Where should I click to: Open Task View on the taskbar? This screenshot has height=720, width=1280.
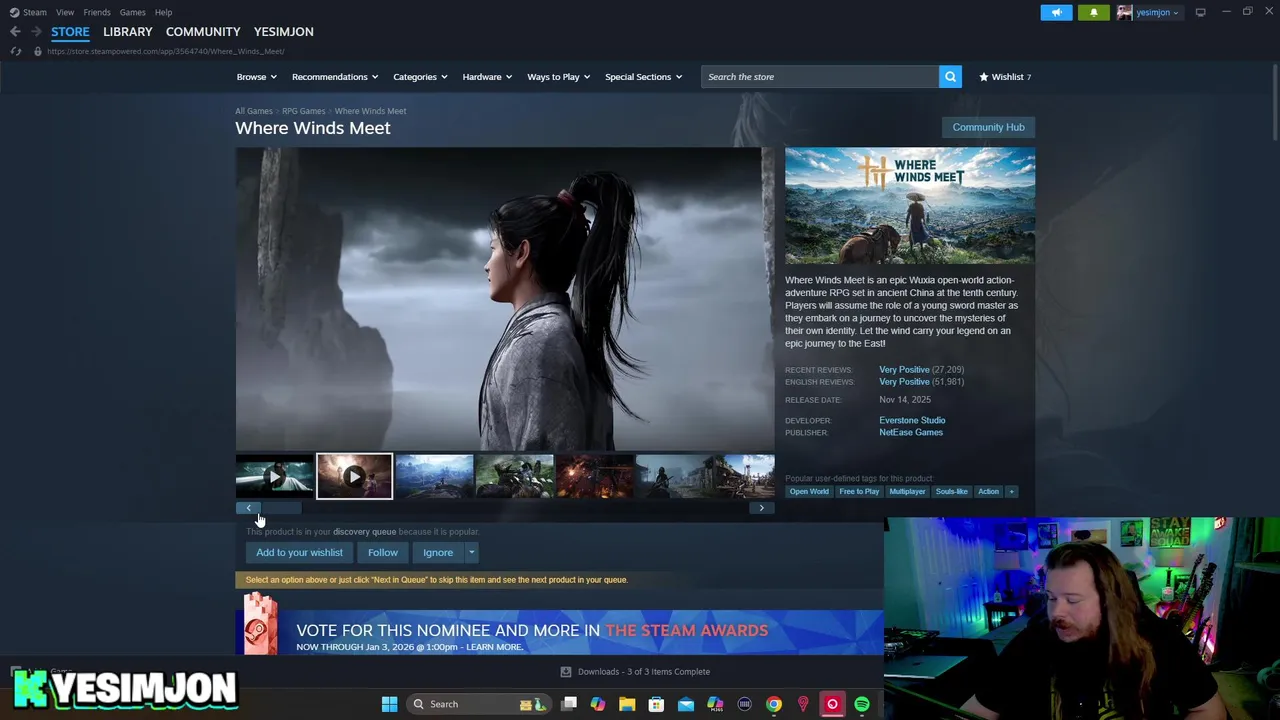pyautogui.click(x=569, y=704)
